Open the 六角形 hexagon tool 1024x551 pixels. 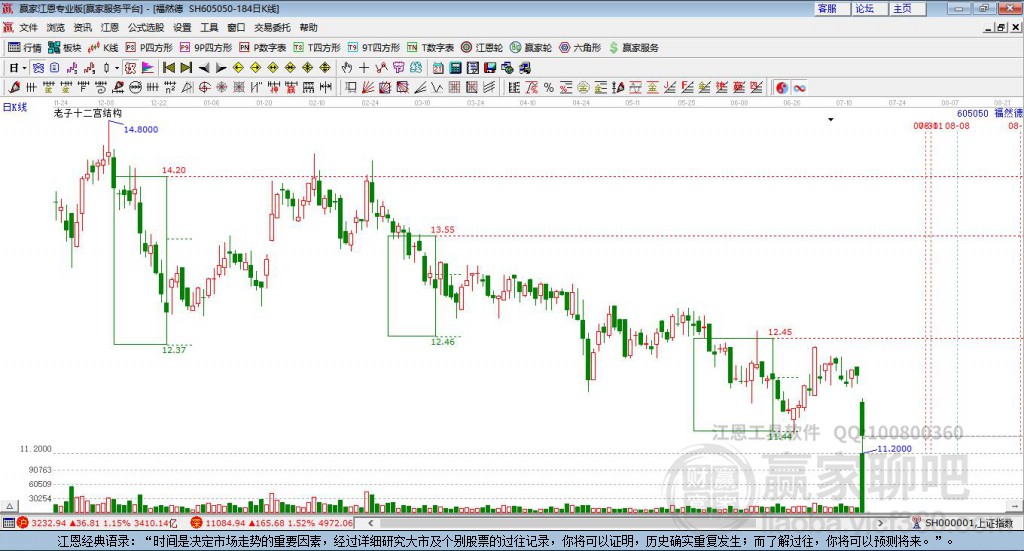coord(580,48)
